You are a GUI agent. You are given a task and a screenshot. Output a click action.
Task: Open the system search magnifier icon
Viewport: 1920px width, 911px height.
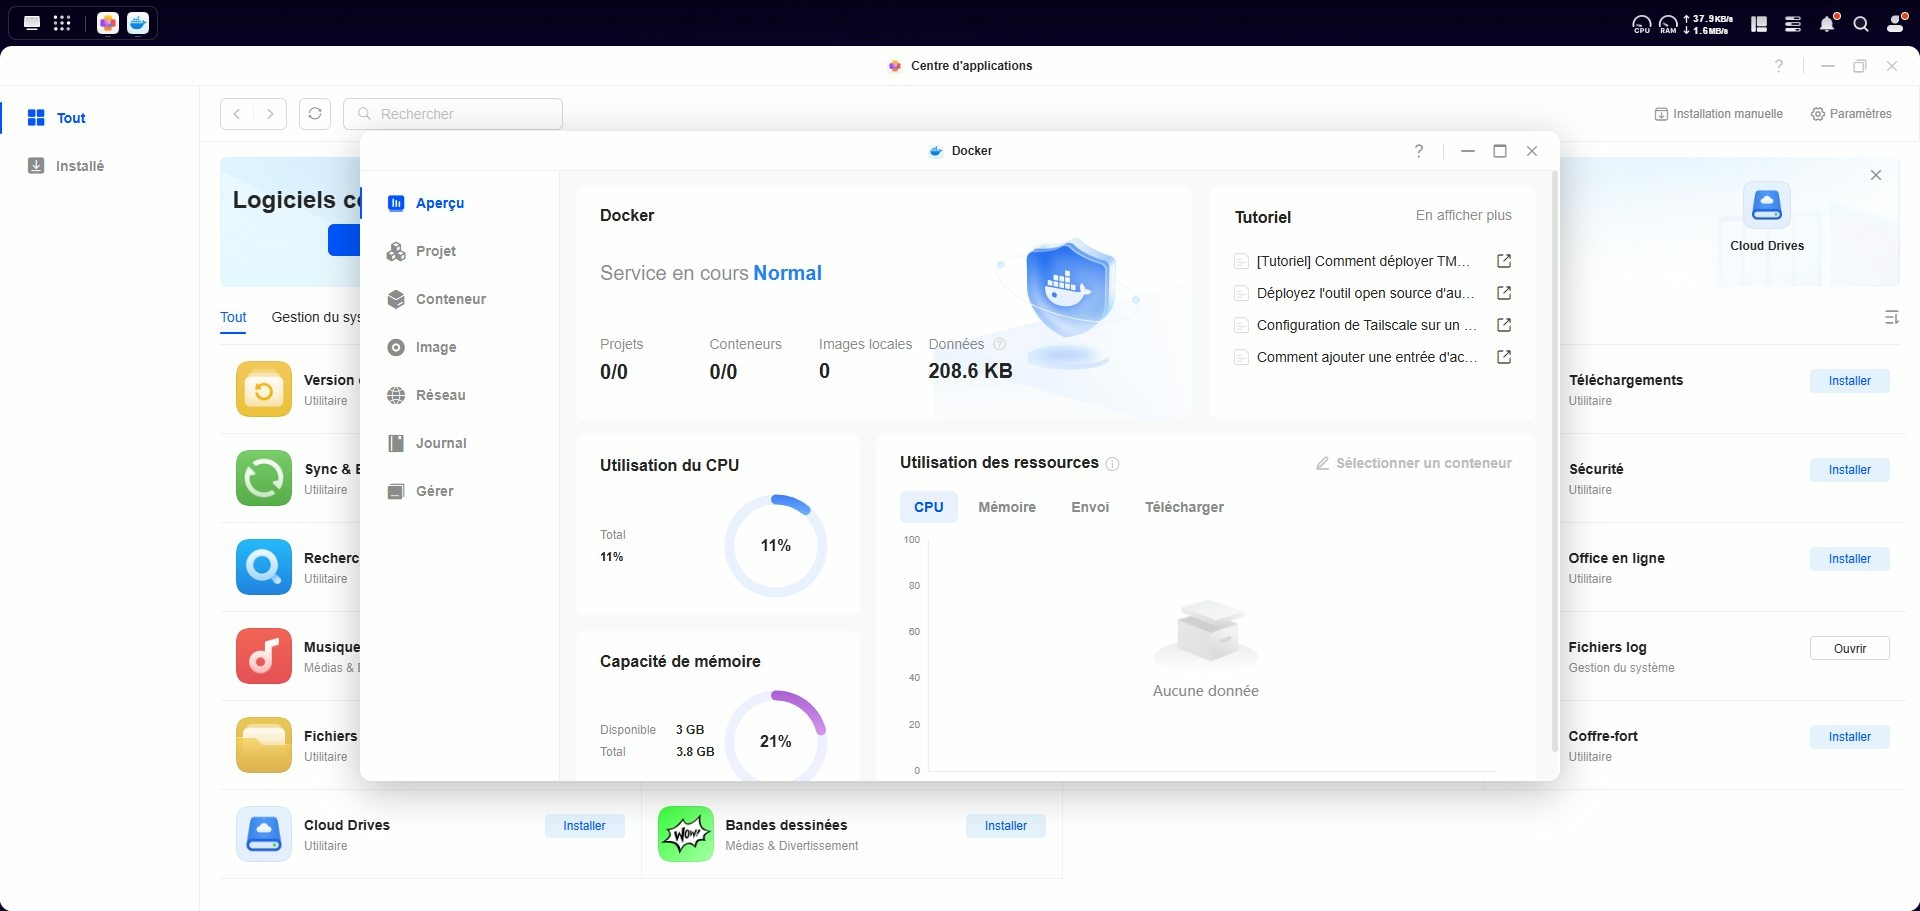tap(1861, 24)
